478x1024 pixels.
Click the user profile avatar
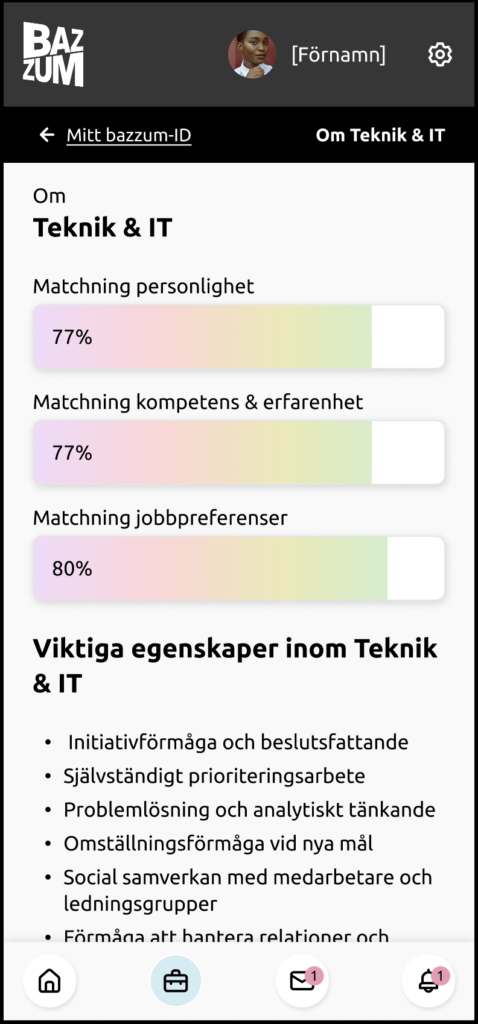click(252, 54)
